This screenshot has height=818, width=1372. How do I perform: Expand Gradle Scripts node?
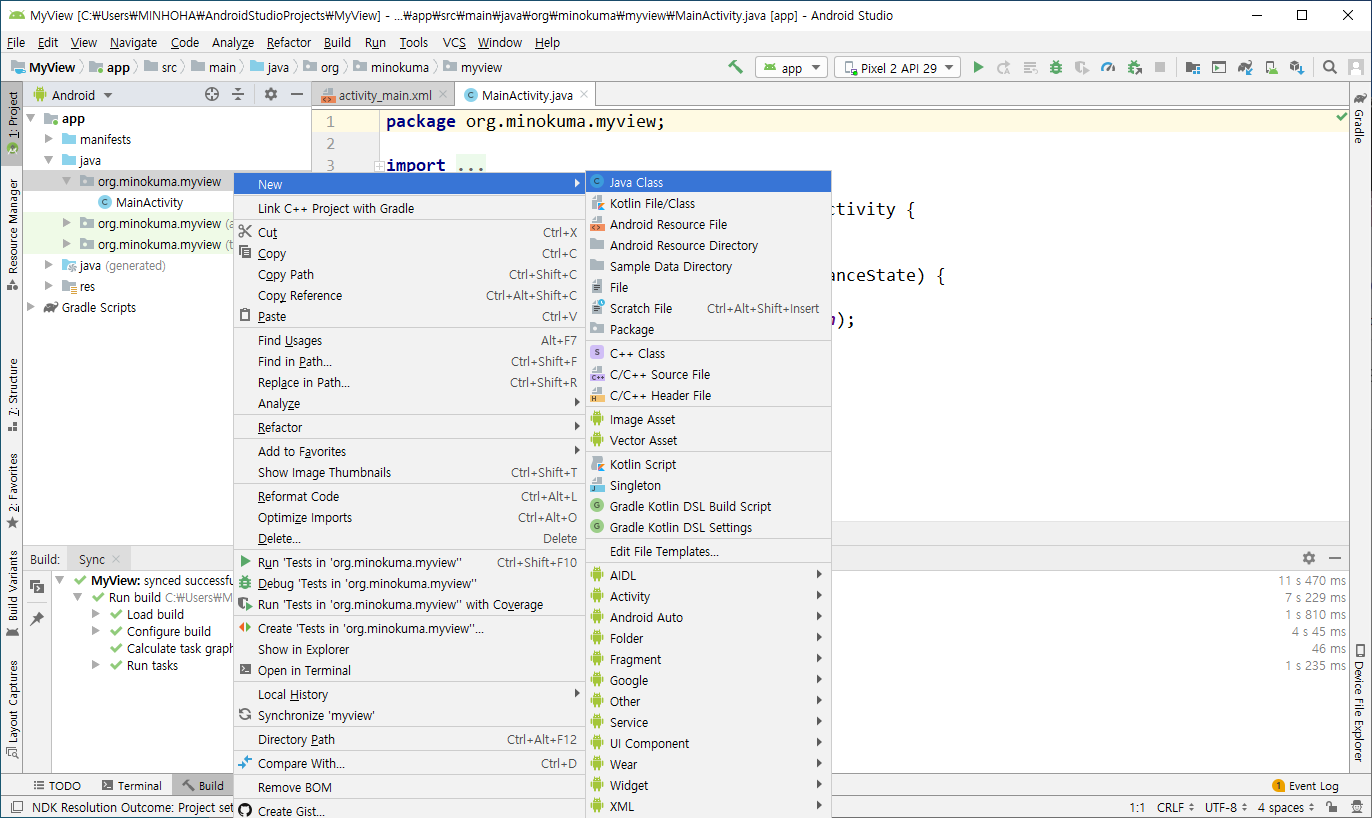tap(30, 308)
